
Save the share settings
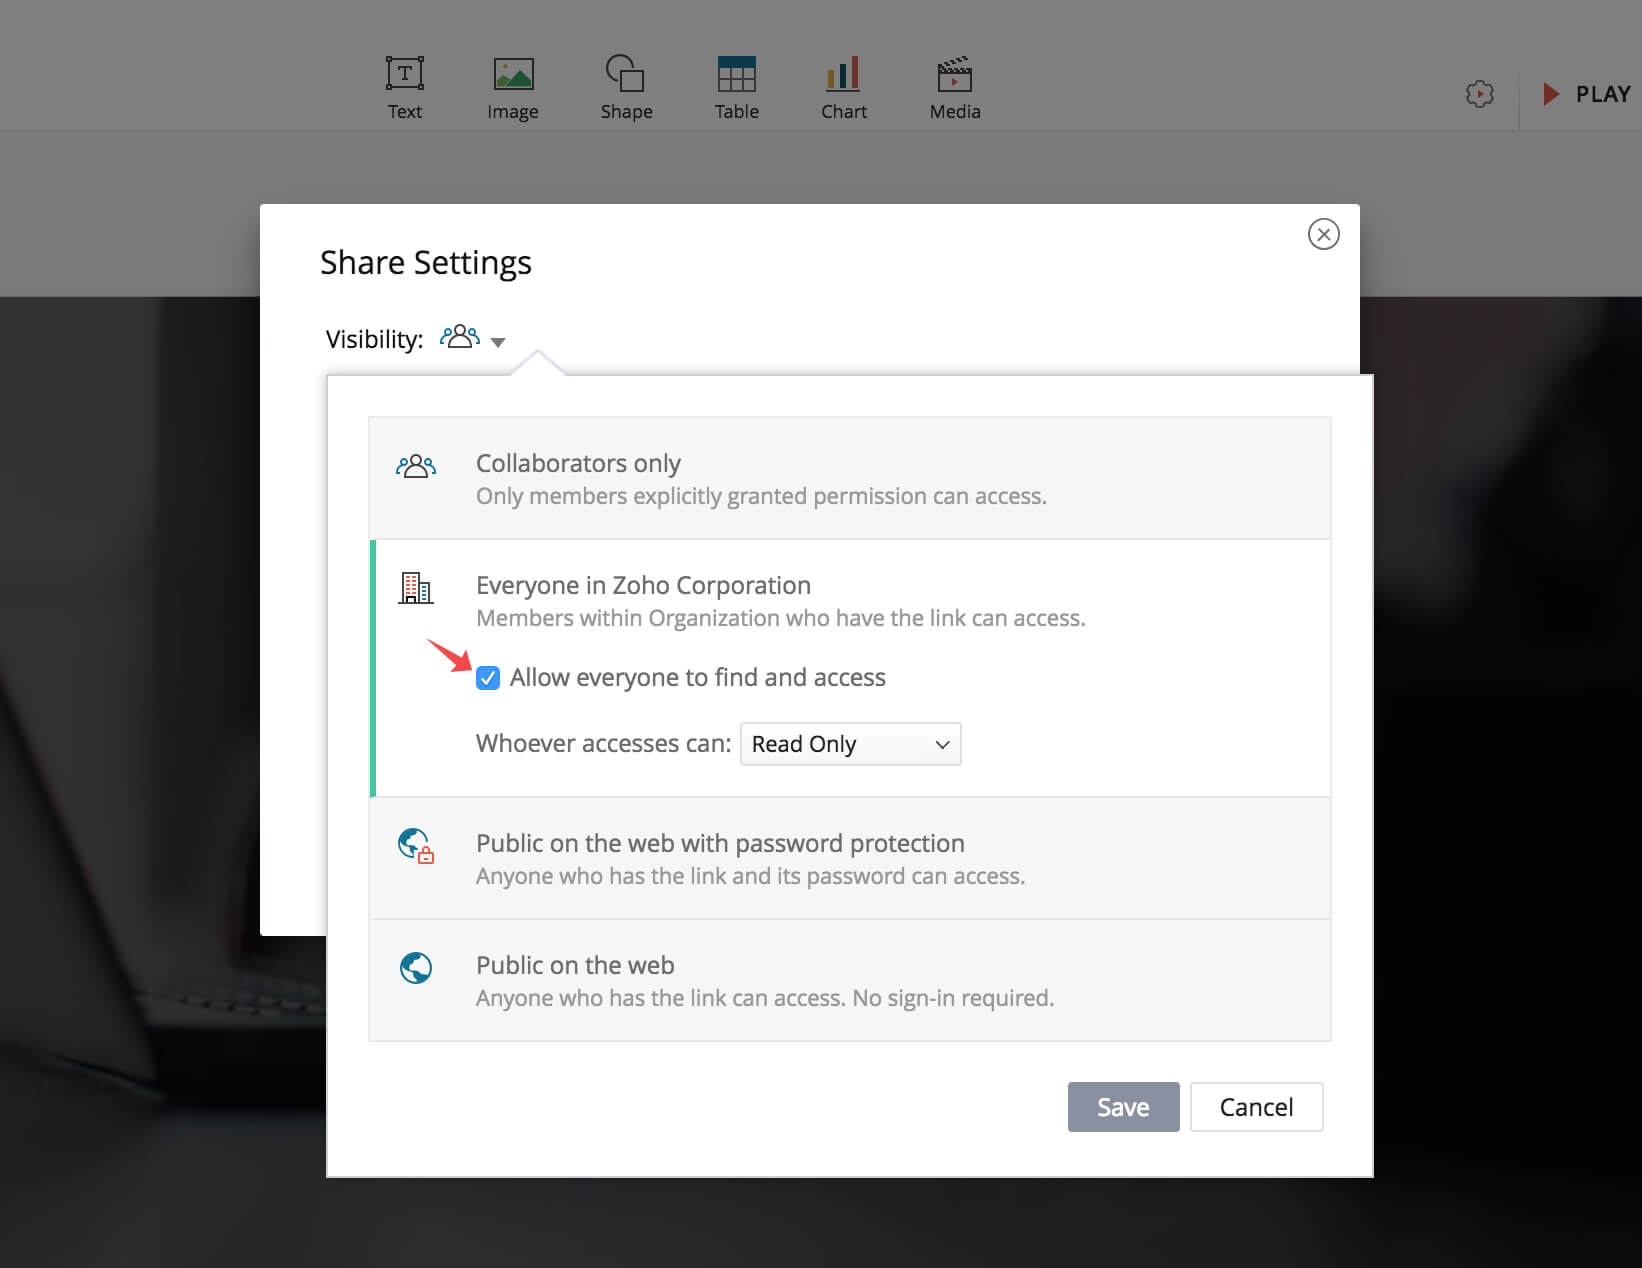coord(1124,1107)
